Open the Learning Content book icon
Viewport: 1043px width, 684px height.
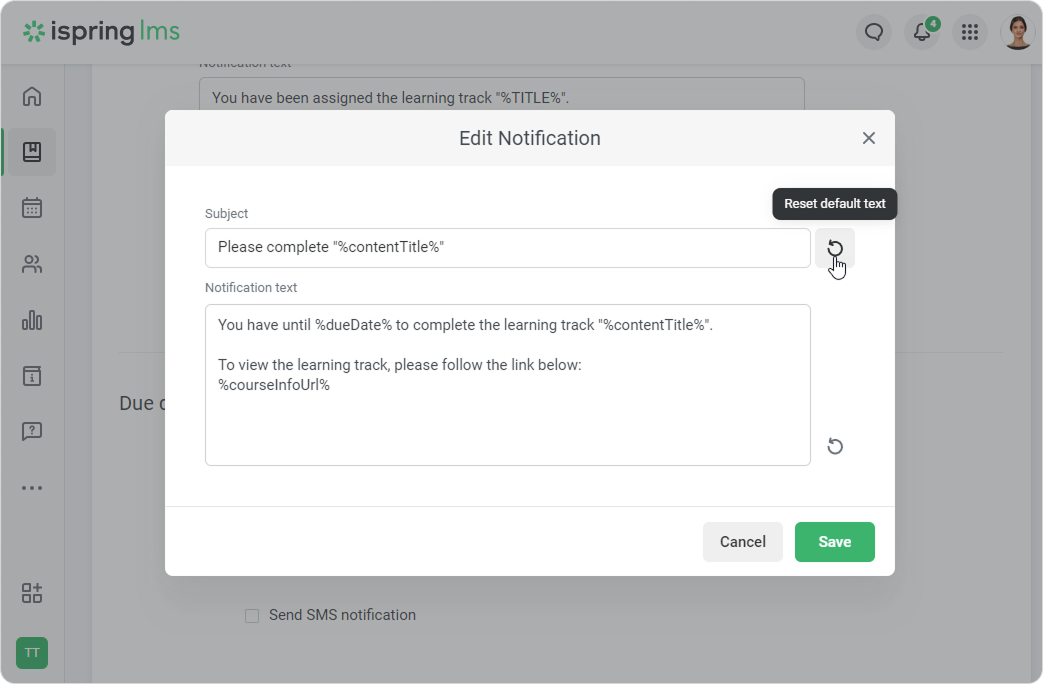pyautogui.click(x=32, y=152)
